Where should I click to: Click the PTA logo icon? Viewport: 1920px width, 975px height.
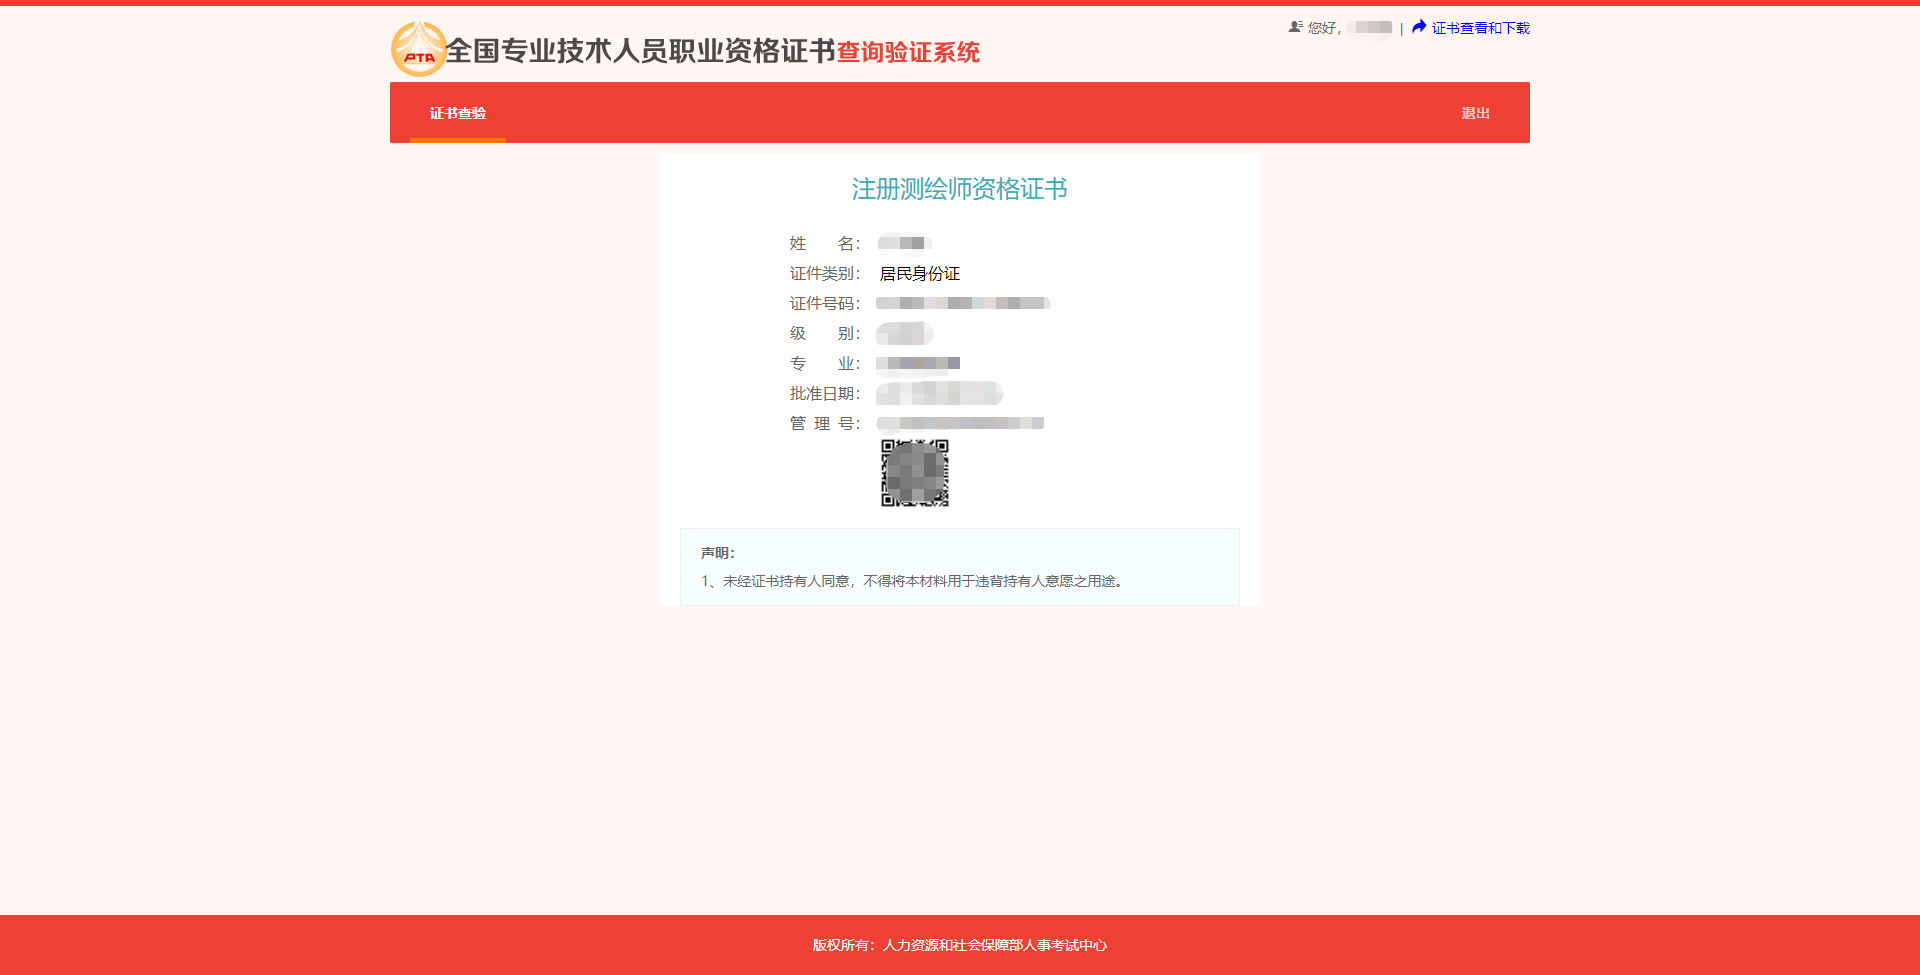[x=418, y=48]
